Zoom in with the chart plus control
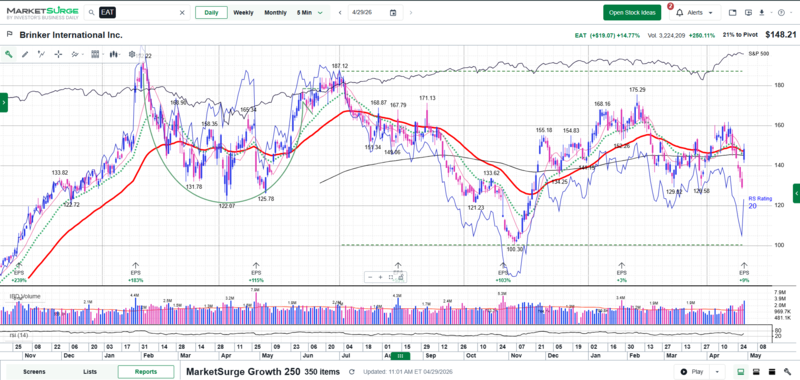Viewport: 800px width, 380px height. [381, 277]
